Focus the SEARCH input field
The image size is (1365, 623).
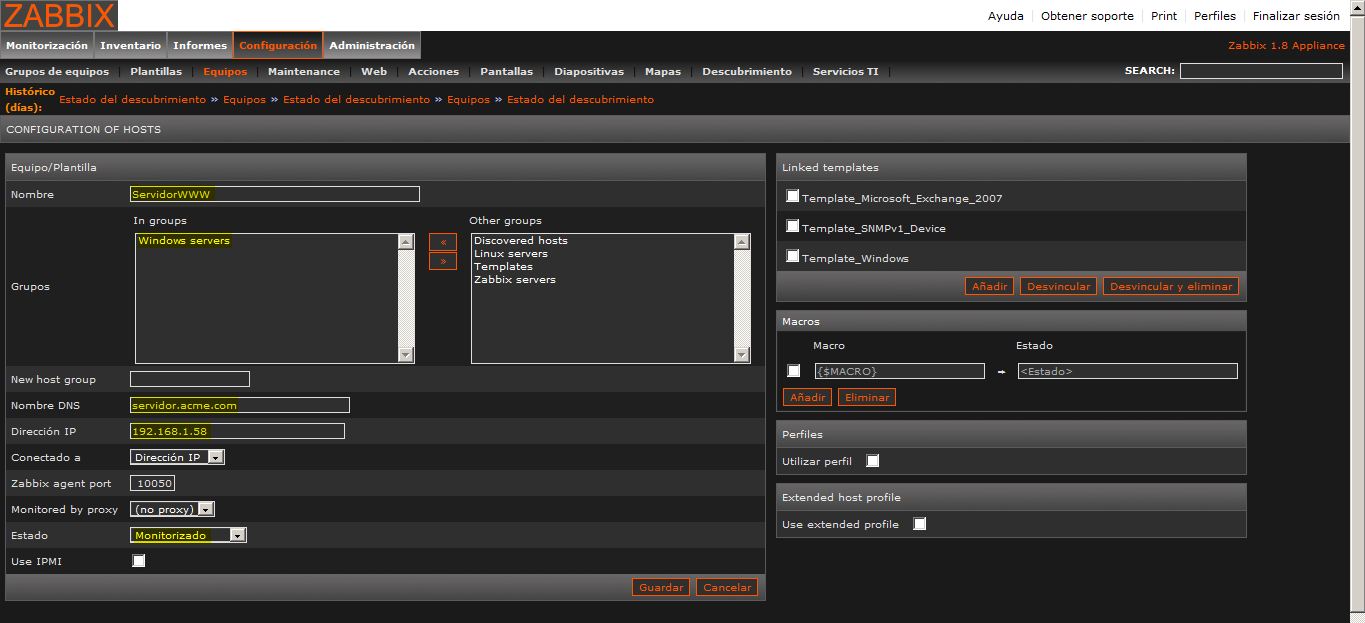(1260, 71)
